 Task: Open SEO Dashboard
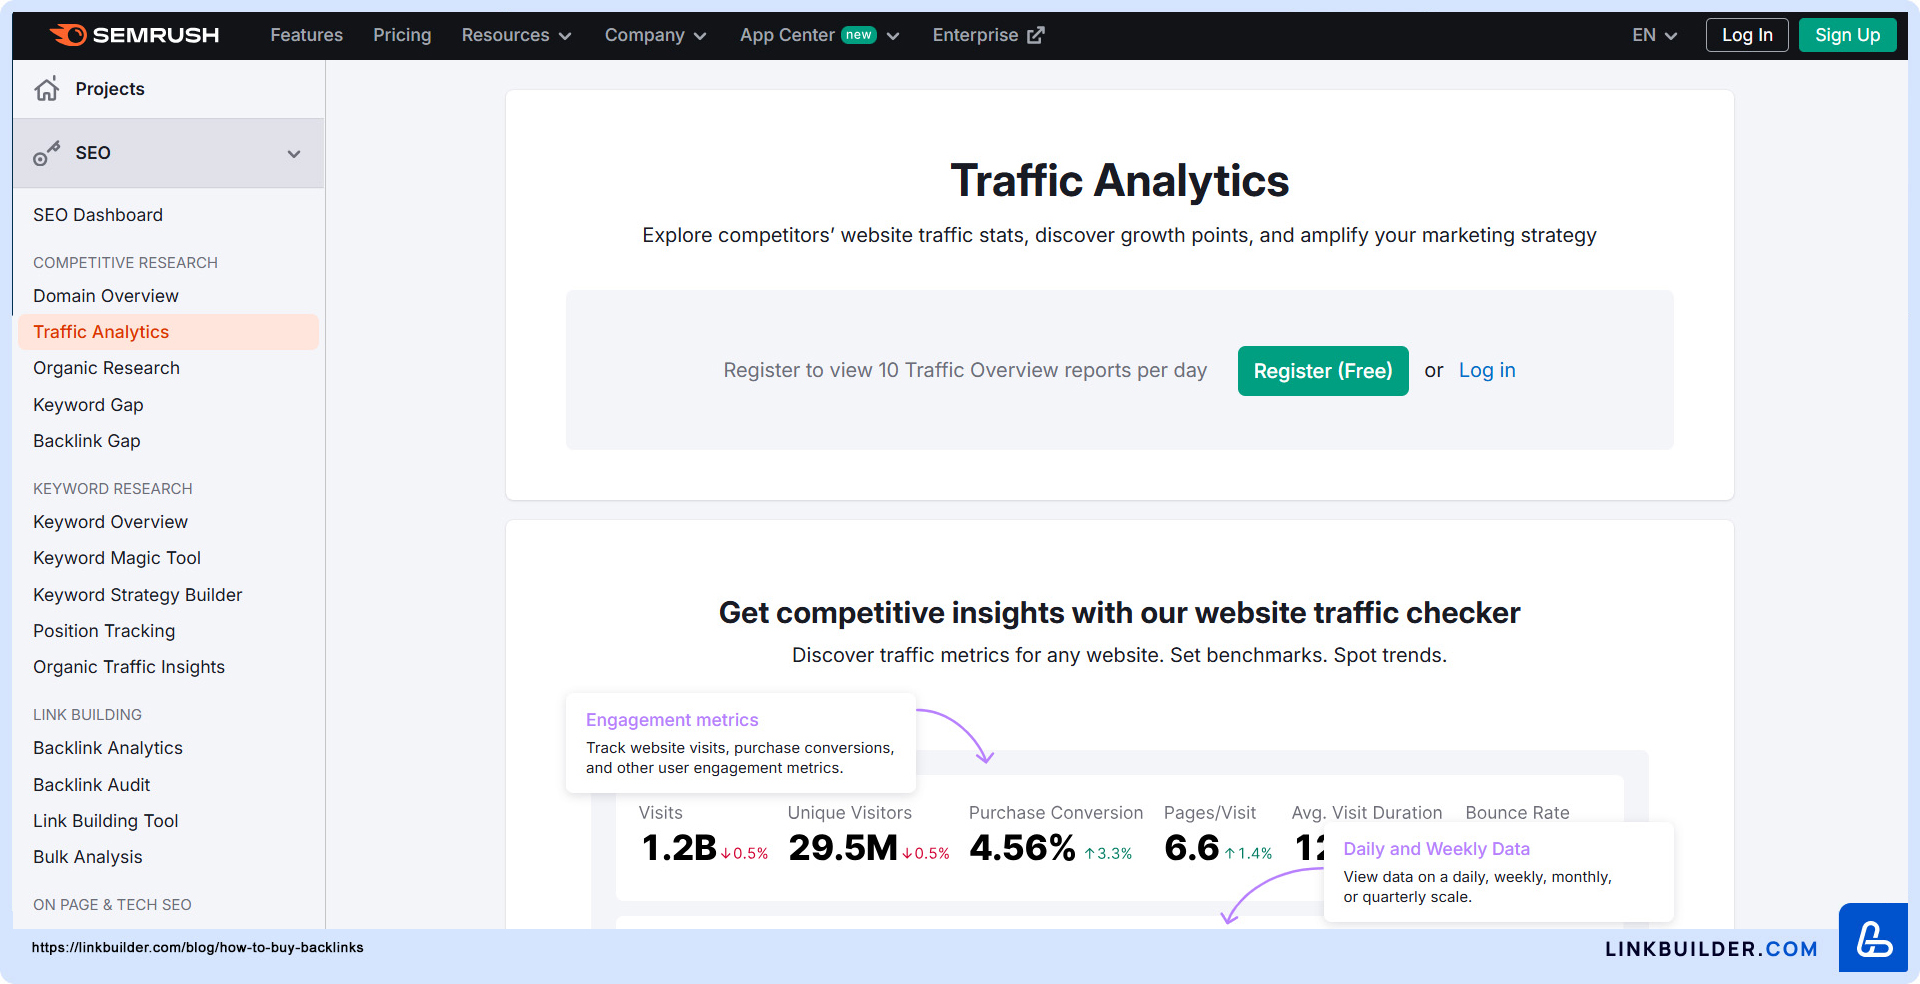click(98, 215)
